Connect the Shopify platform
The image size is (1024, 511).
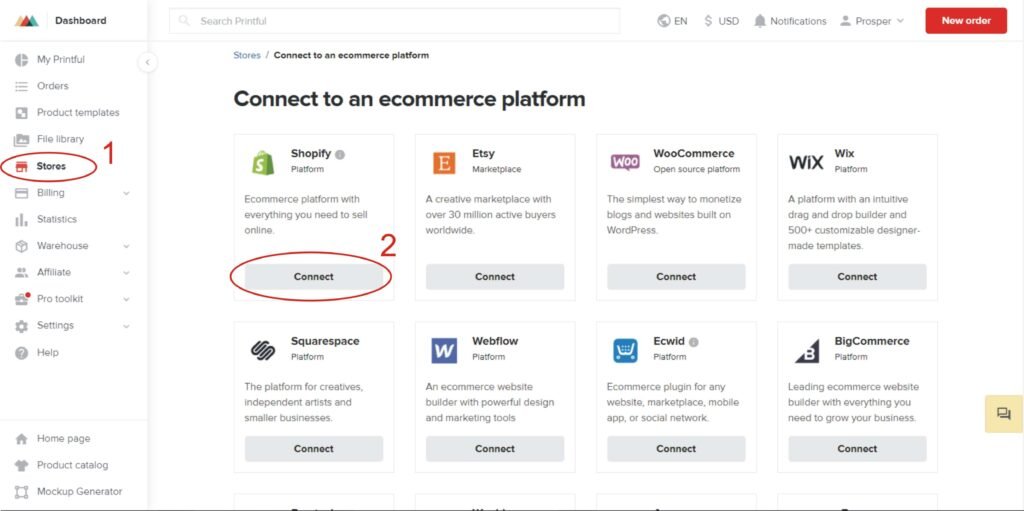point(313,277)
